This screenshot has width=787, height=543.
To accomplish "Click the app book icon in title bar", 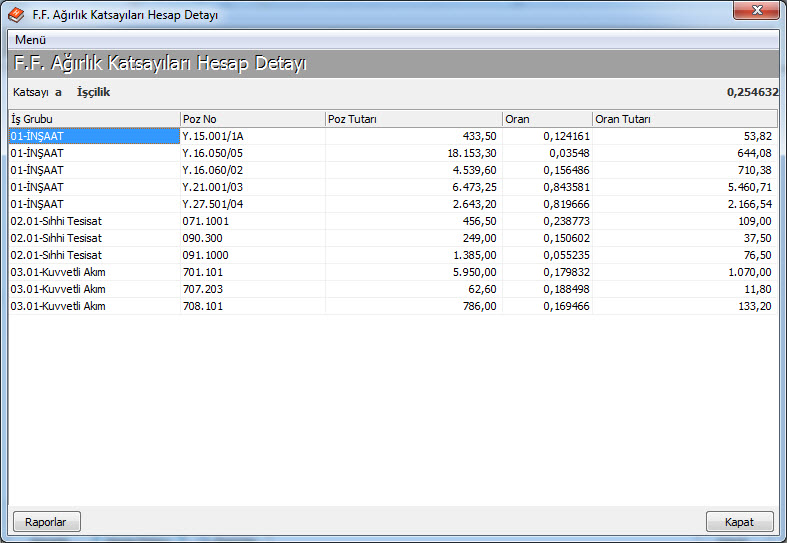I will pyautogui.click(x=16, y=14).
